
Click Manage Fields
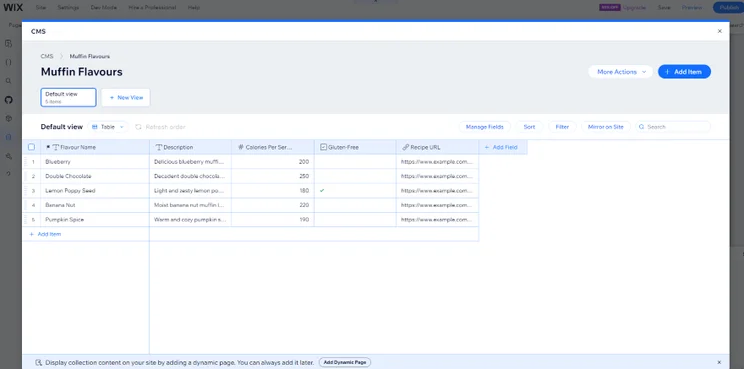click(x=484, y=127)
